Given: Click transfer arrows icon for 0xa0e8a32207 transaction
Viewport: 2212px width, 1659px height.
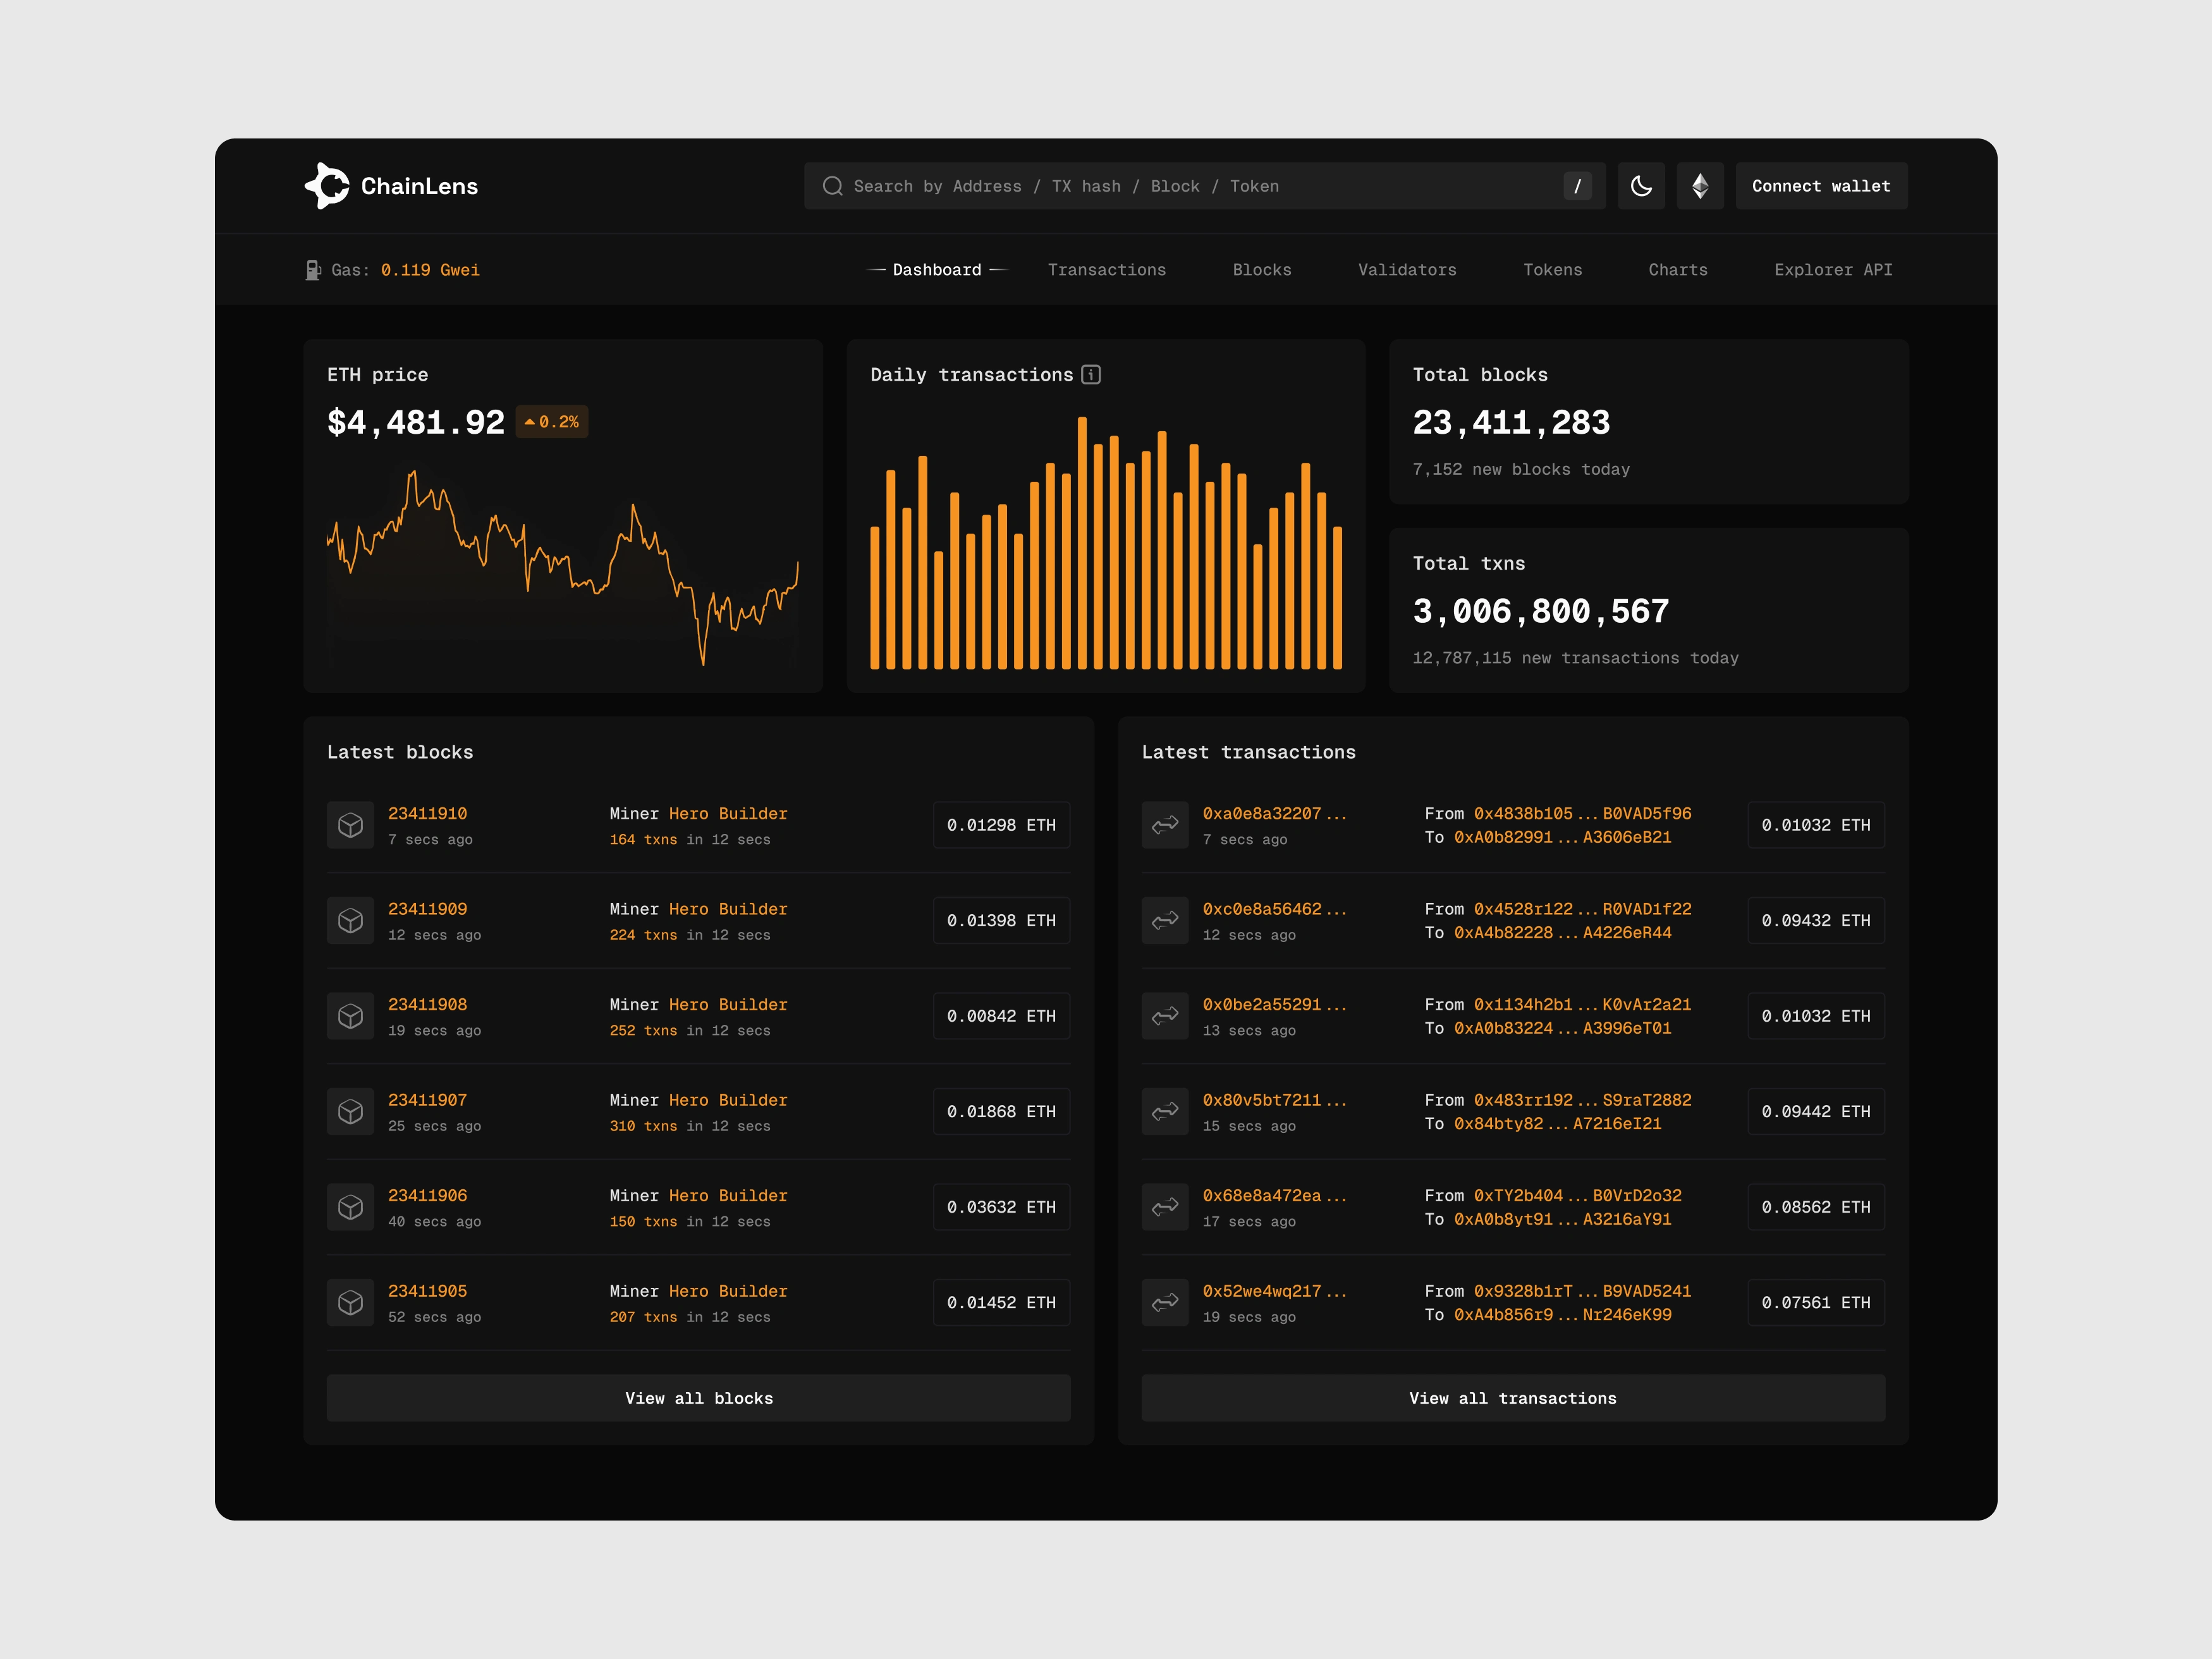Looking at the screenshot, I should pyautogui.click(x=1165, y=825).
